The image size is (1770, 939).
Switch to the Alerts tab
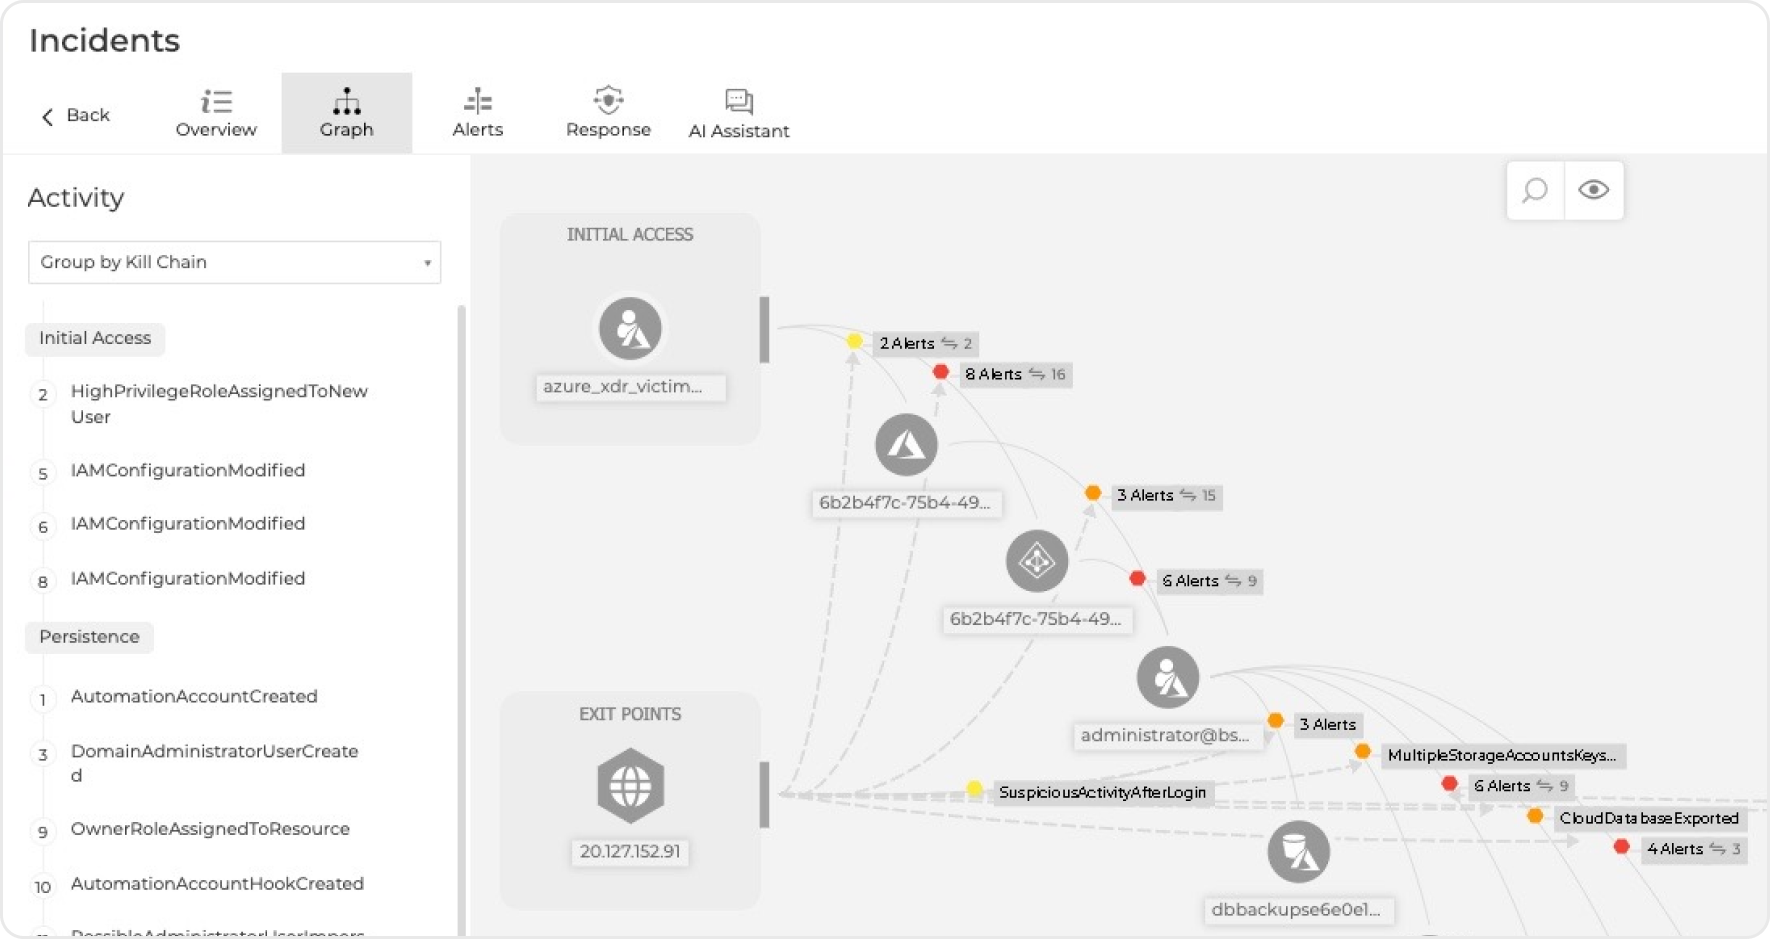[478, 113]
